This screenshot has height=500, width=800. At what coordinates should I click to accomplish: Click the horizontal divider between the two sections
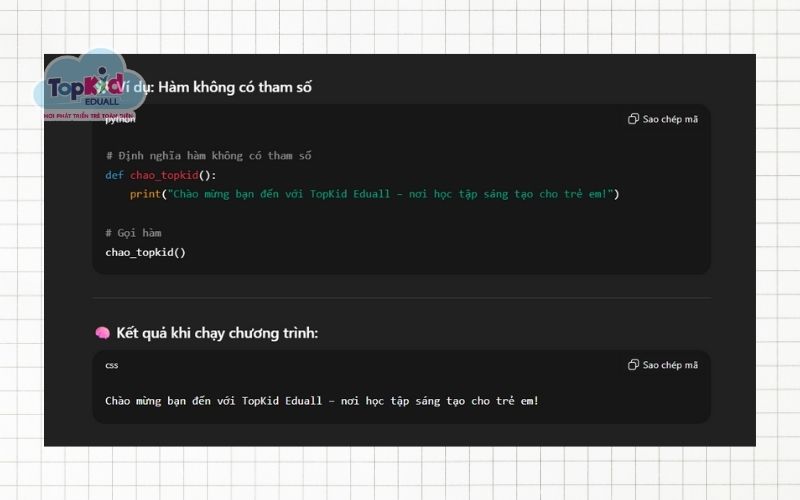pyautogui.click(x=401, y=297)
